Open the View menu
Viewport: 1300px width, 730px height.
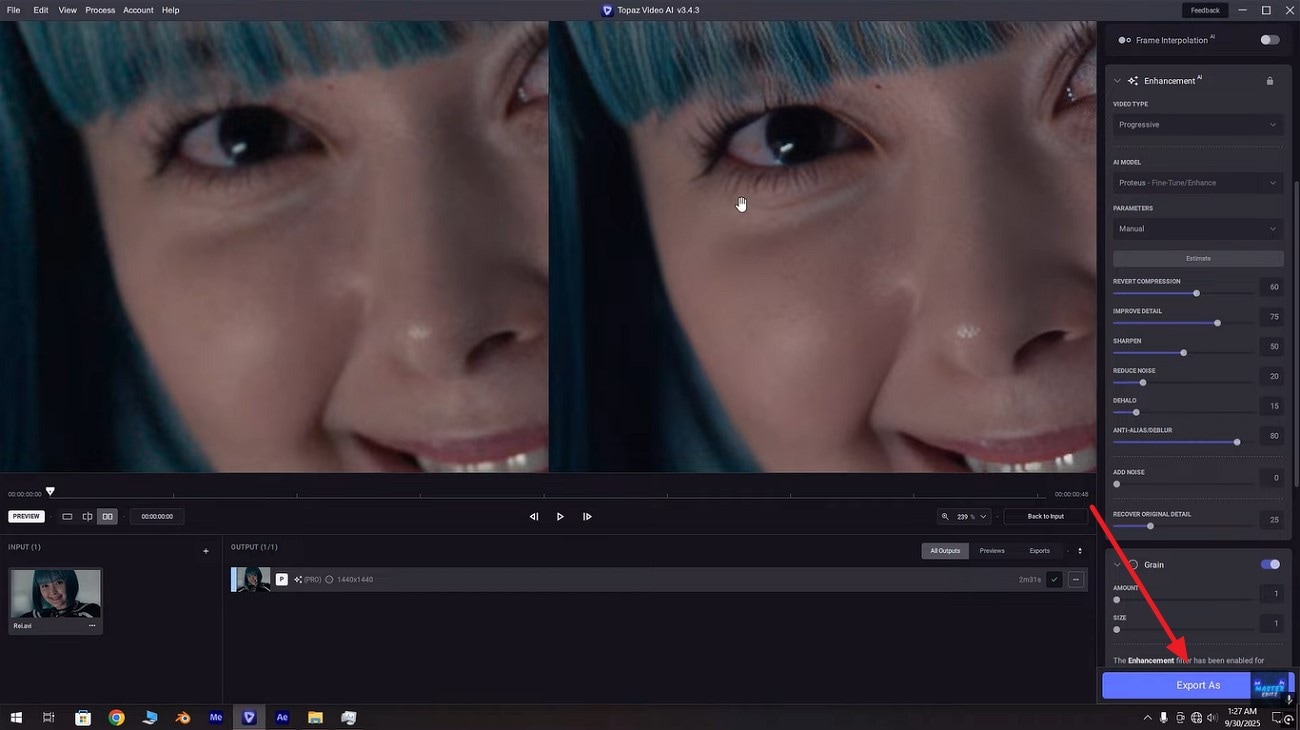[x=68, y=10]
